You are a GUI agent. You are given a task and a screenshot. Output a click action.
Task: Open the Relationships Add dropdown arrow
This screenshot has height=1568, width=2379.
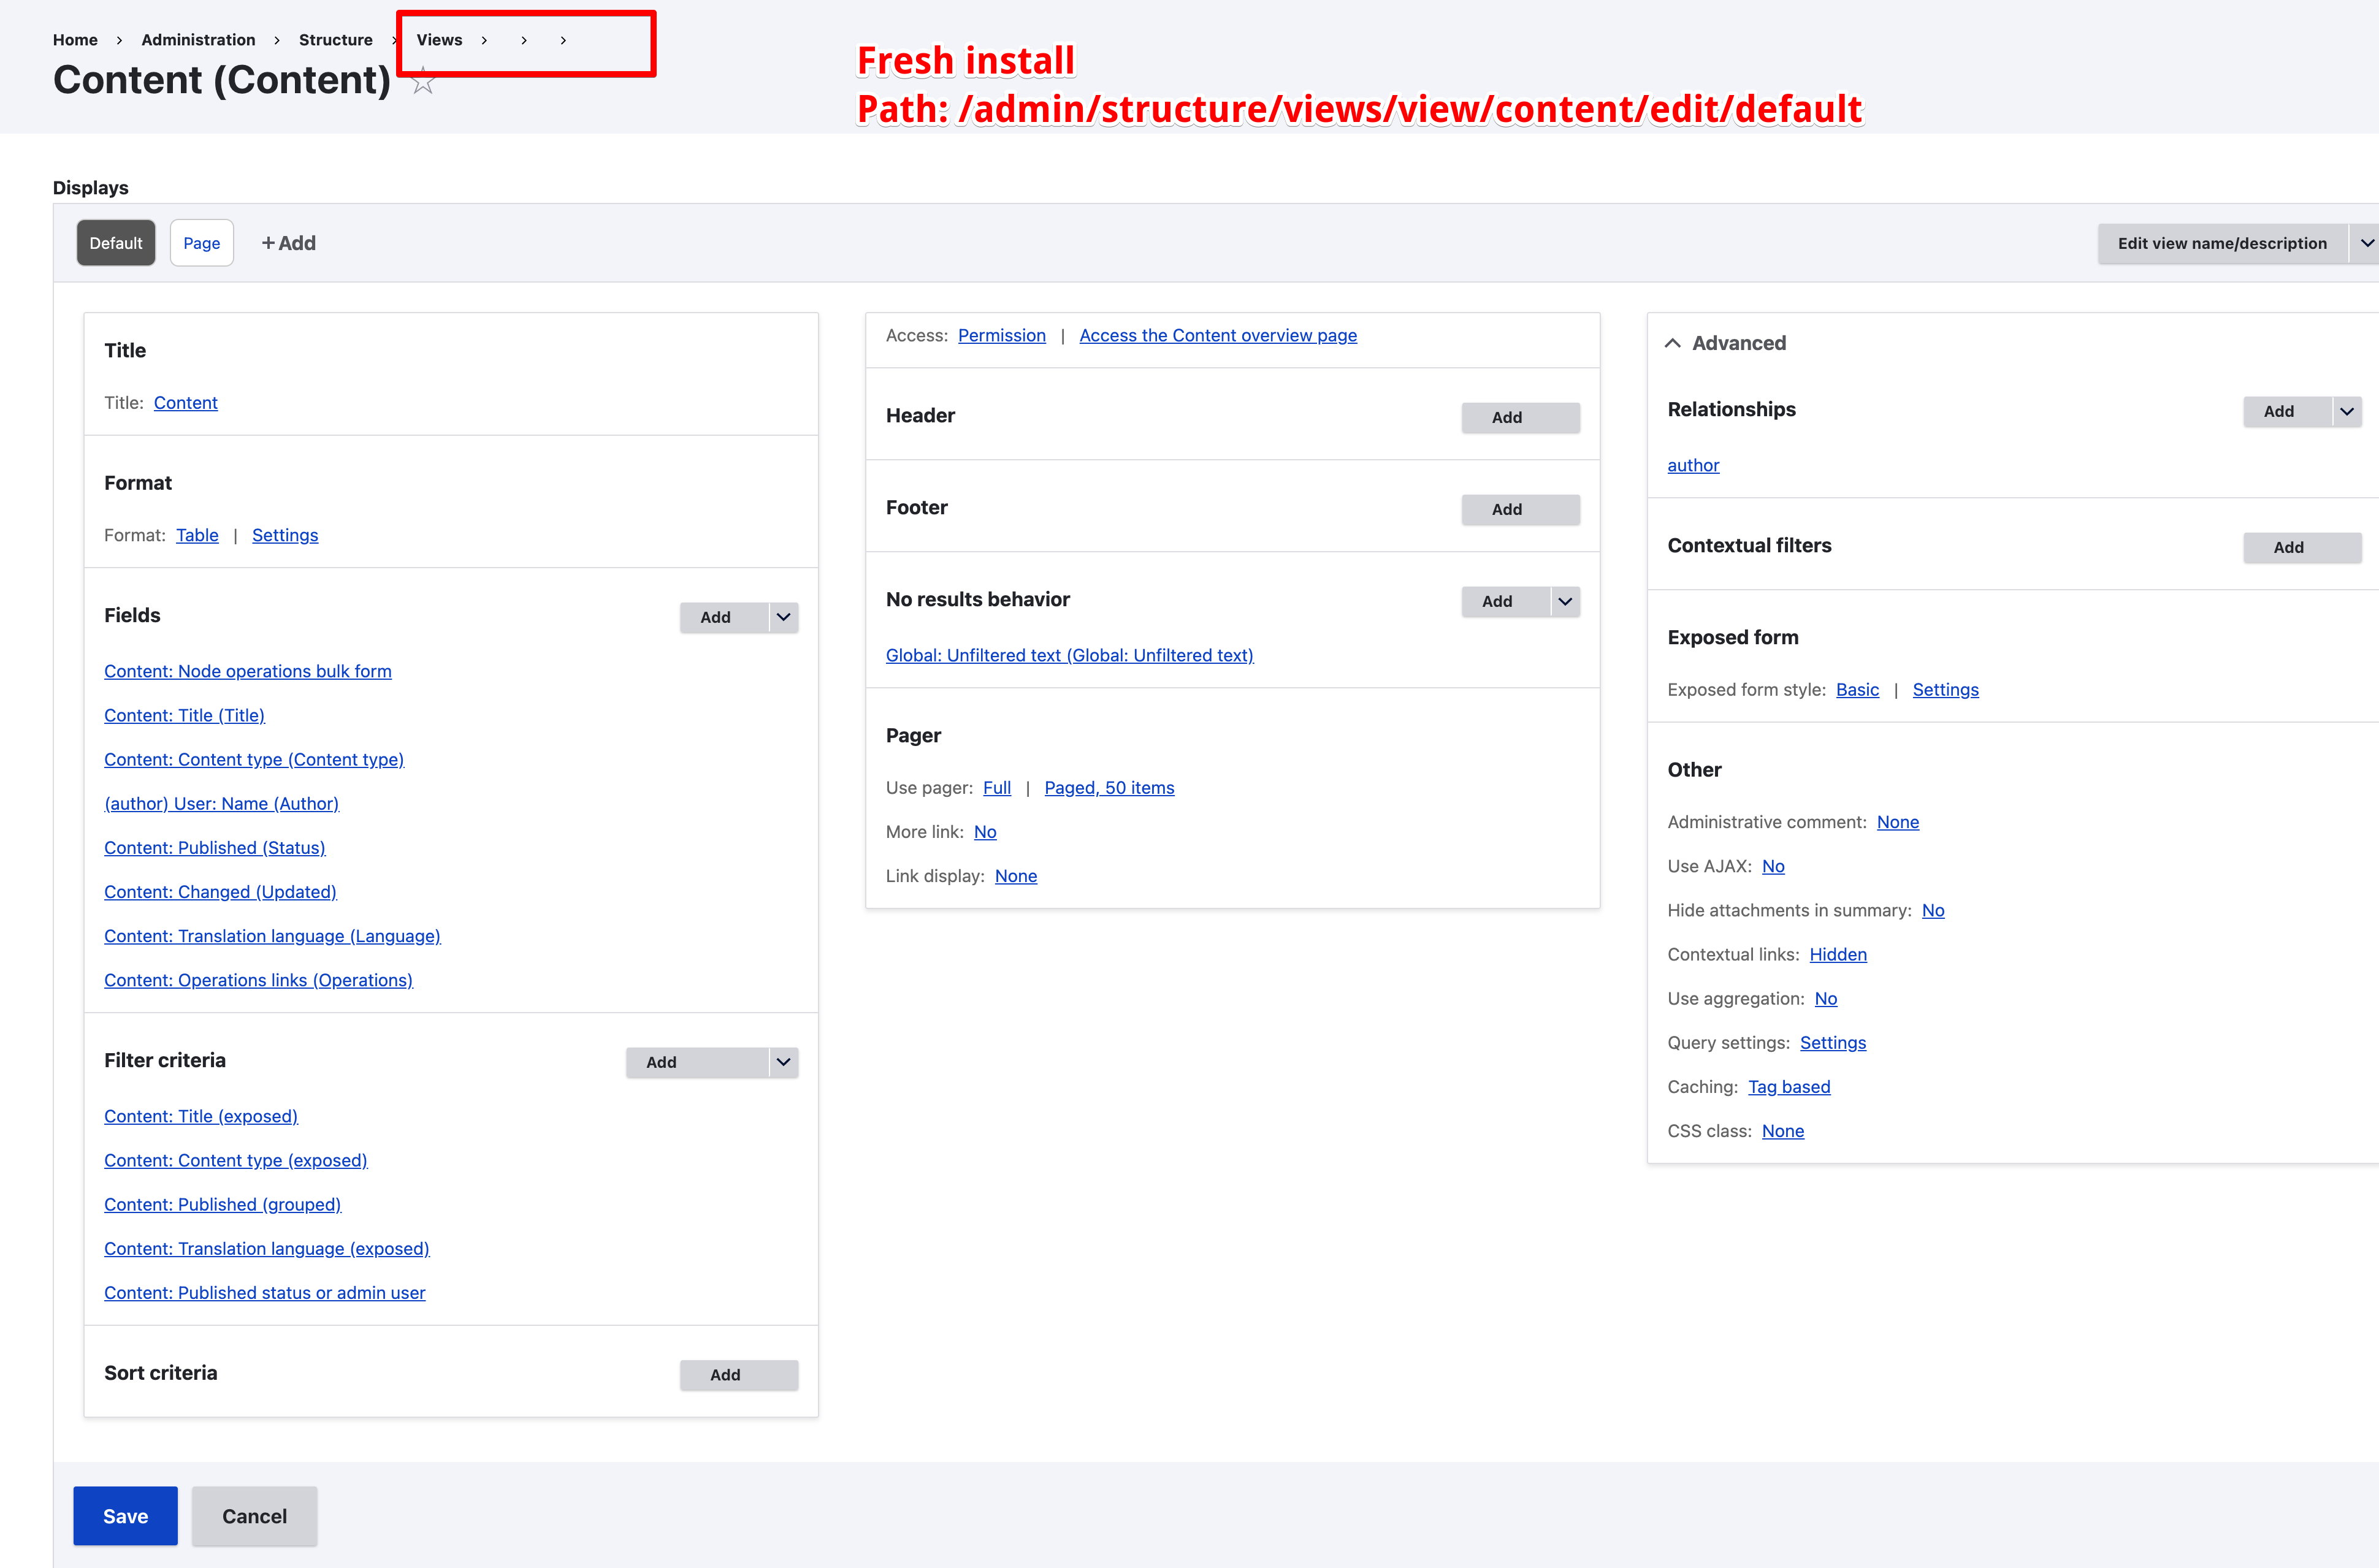point(2348,411)
